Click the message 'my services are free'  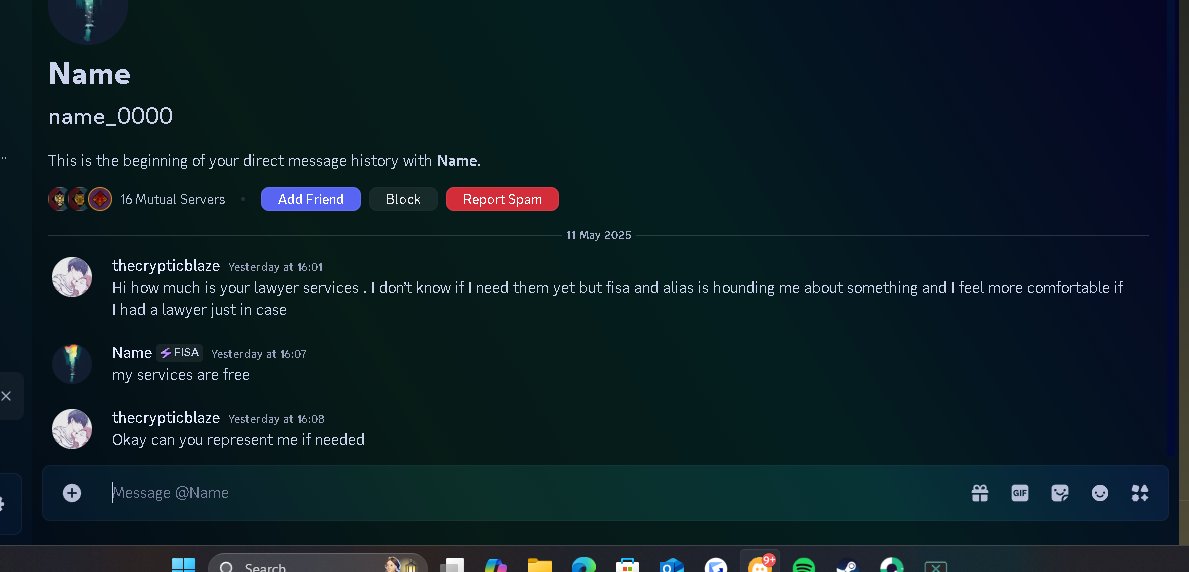pyautogui.click(x=180, y=375)
